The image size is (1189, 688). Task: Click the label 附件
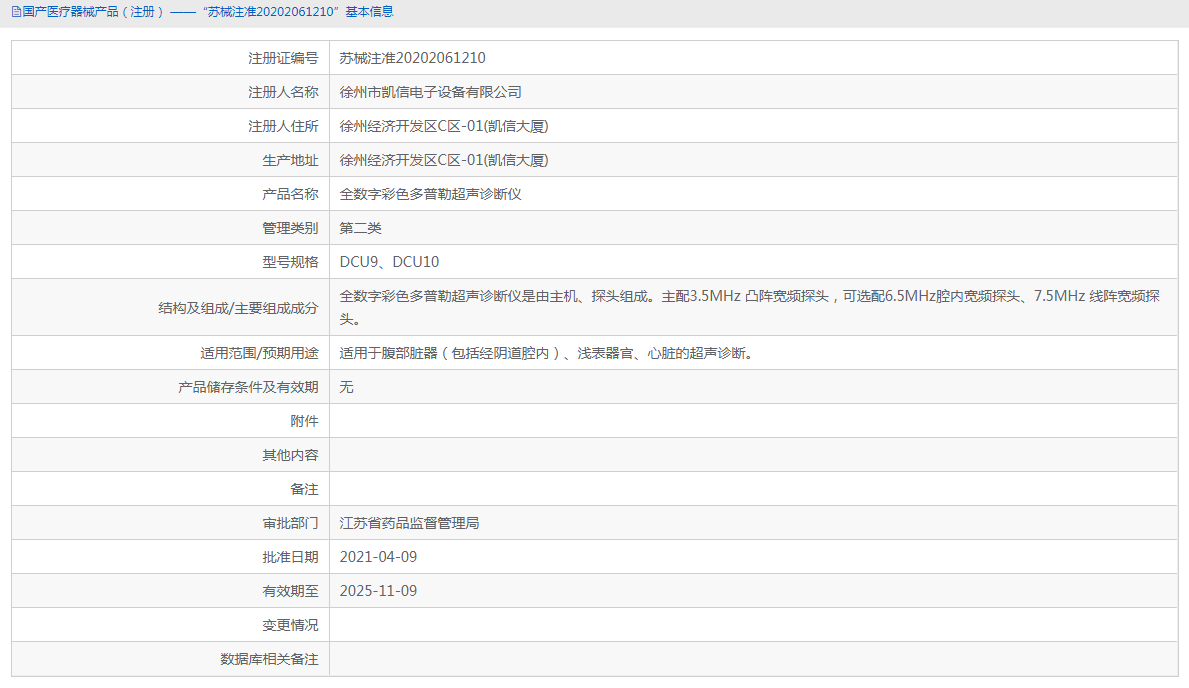click(x=304, y=421)
